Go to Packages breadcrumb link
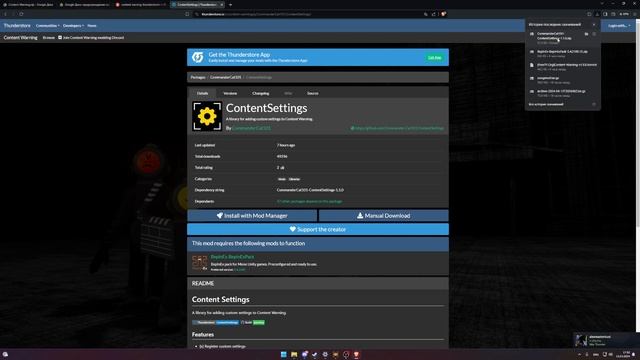 pyautogui.click(x=198, y=77)
